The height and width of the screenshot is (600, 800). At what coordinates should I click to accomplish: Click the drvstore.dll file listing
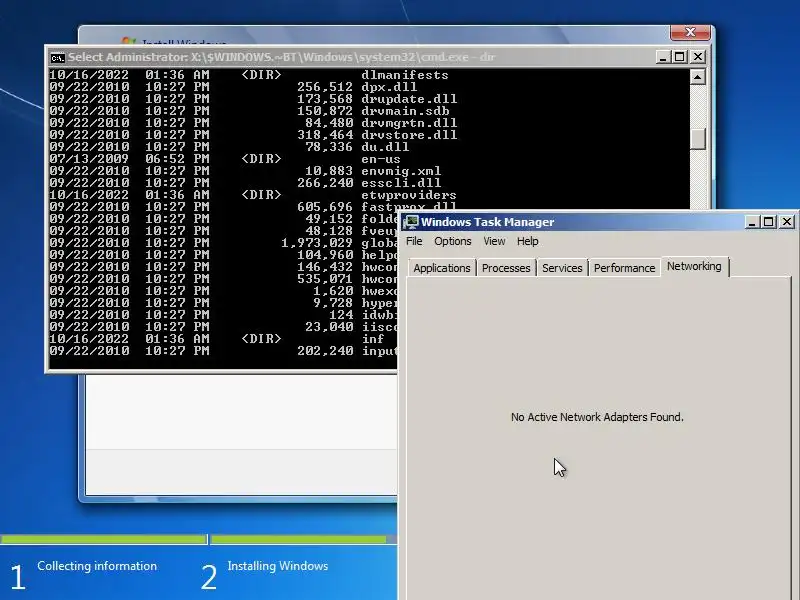point(409,135)
